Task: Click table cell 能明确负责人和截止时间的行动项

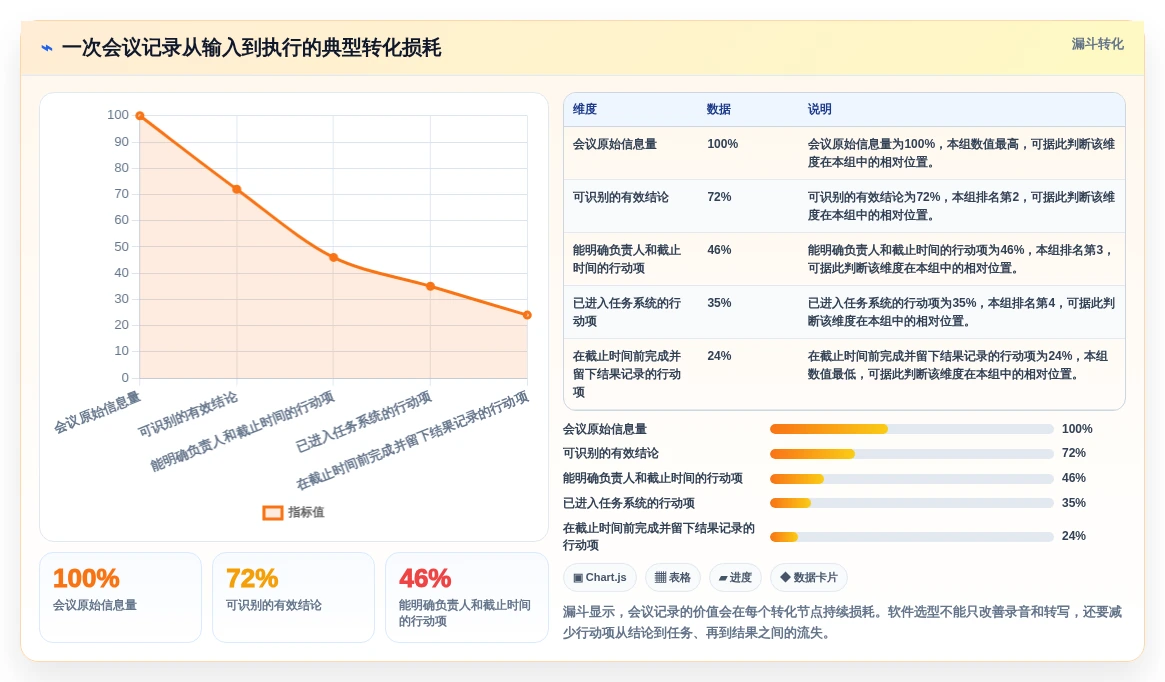Action: pyautogui.click(x=627, y=259)
